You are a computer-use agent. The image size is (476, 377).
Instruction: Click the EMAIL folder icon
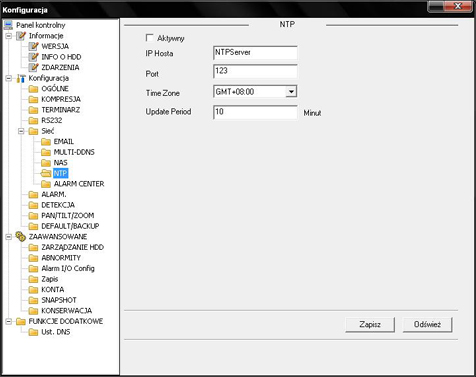pos(46,142)
